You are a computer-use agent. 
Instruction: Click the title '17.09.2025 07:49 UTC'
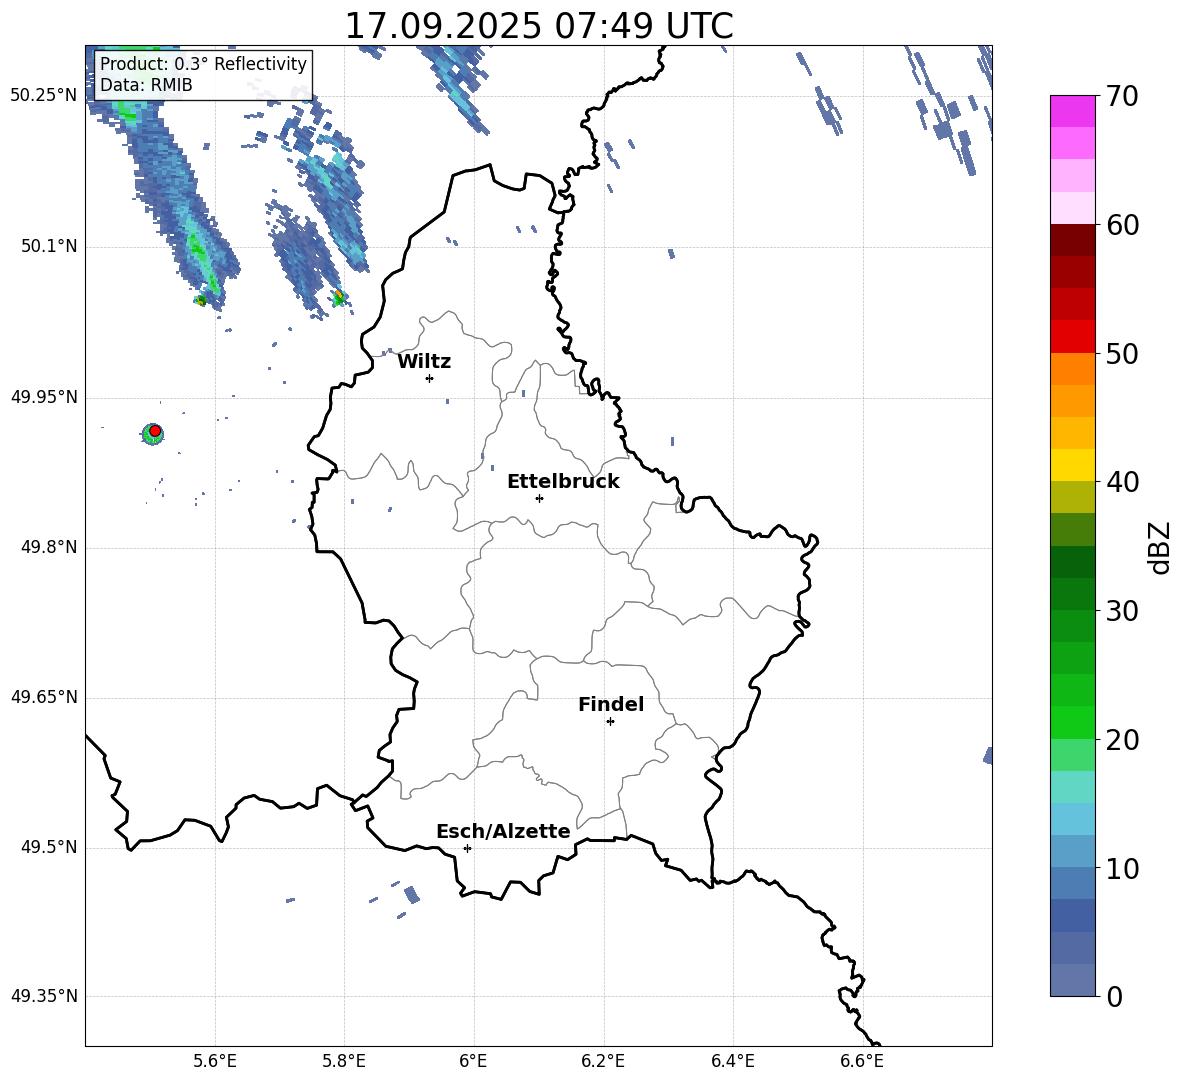[x=539, y=26]
